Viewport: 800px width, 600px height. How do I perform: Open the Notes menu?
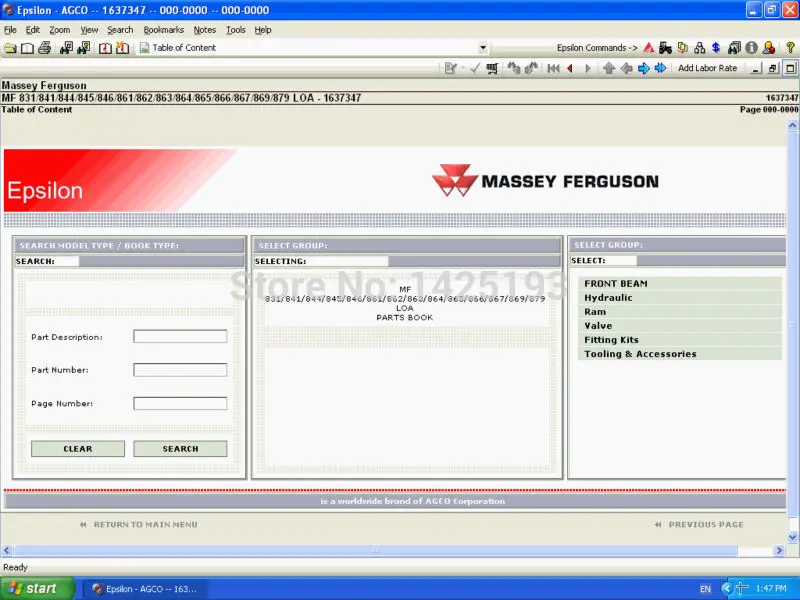click(x=205, y=30)
